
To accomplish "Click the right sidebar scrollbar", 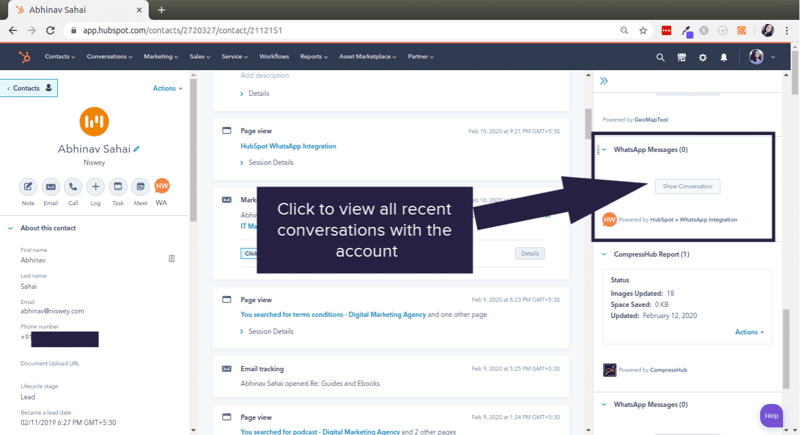I will pos(786,349).
